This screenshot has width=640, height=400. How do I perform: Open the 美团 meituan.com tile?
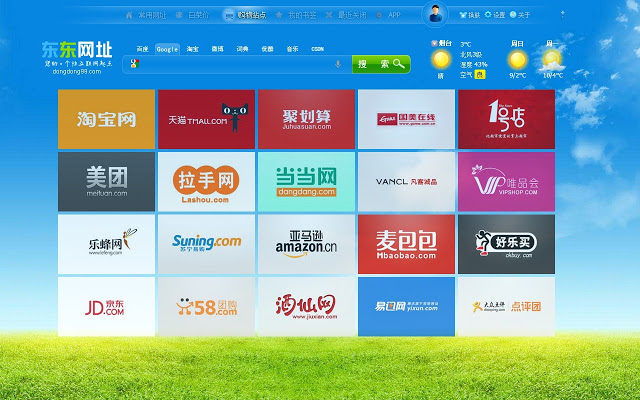point(107,182)
